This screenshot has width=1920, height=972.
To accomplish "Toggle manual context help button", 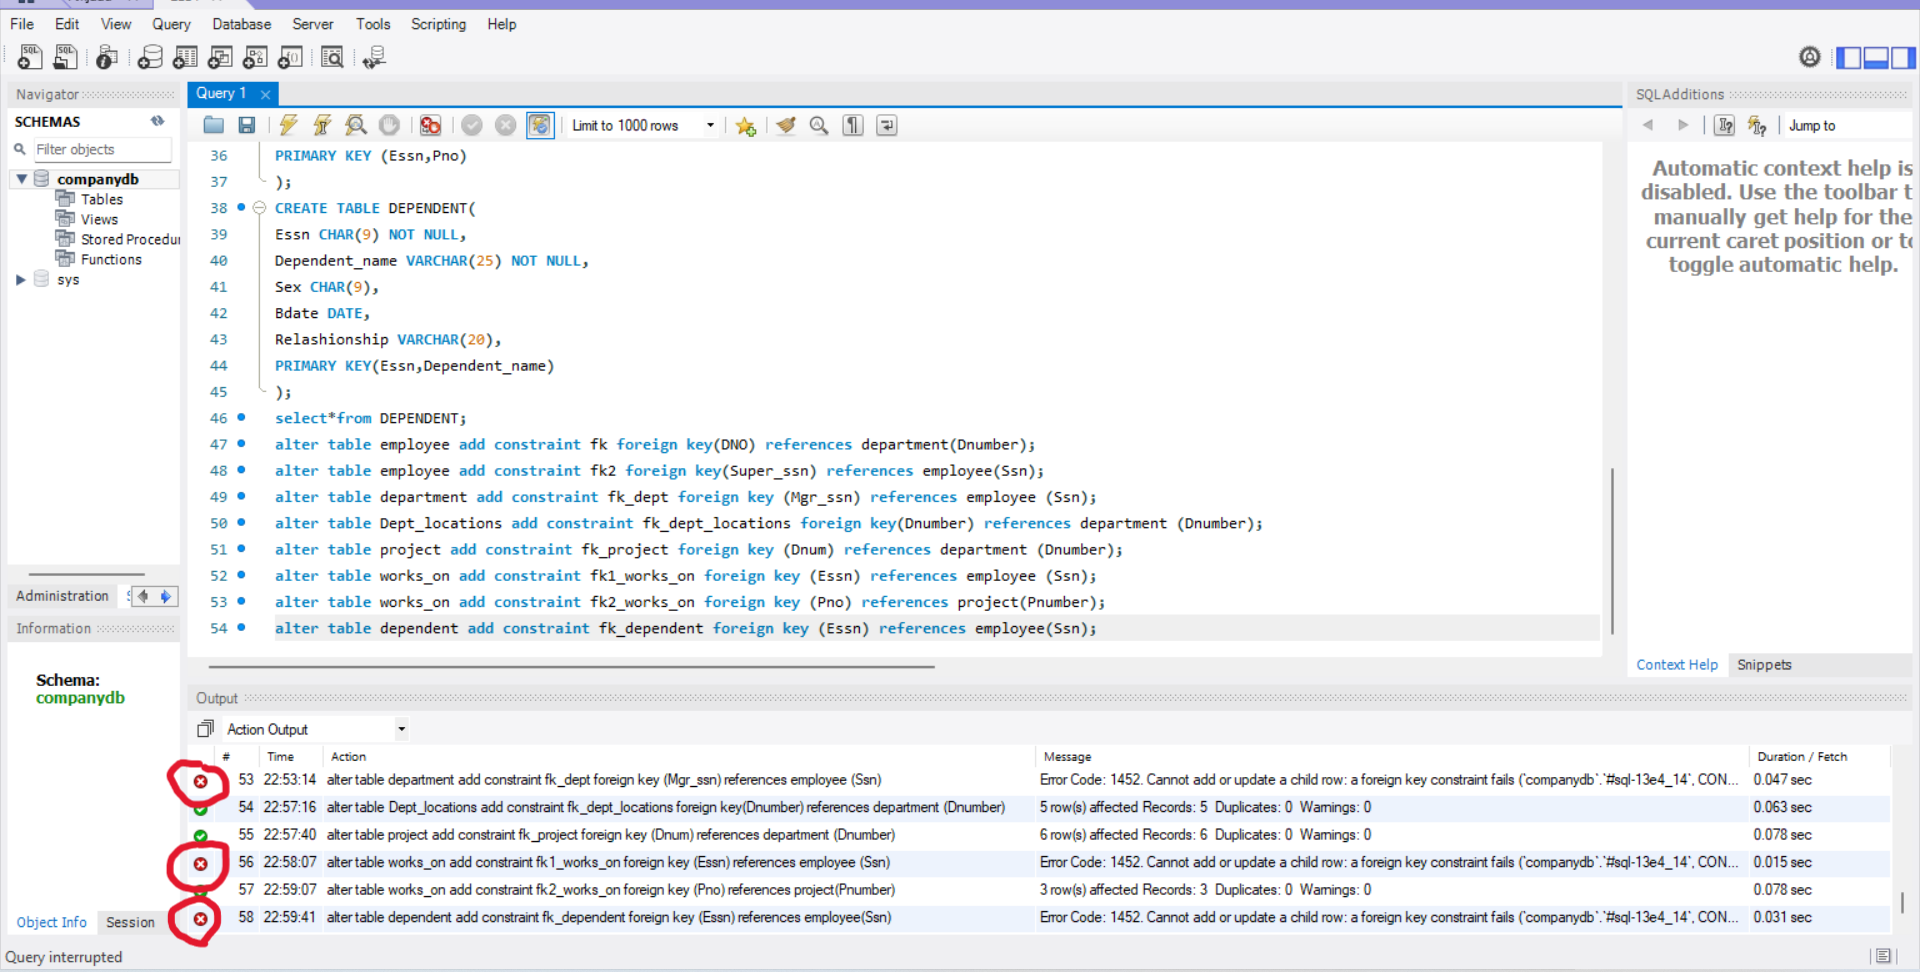I will point(1725,125).
